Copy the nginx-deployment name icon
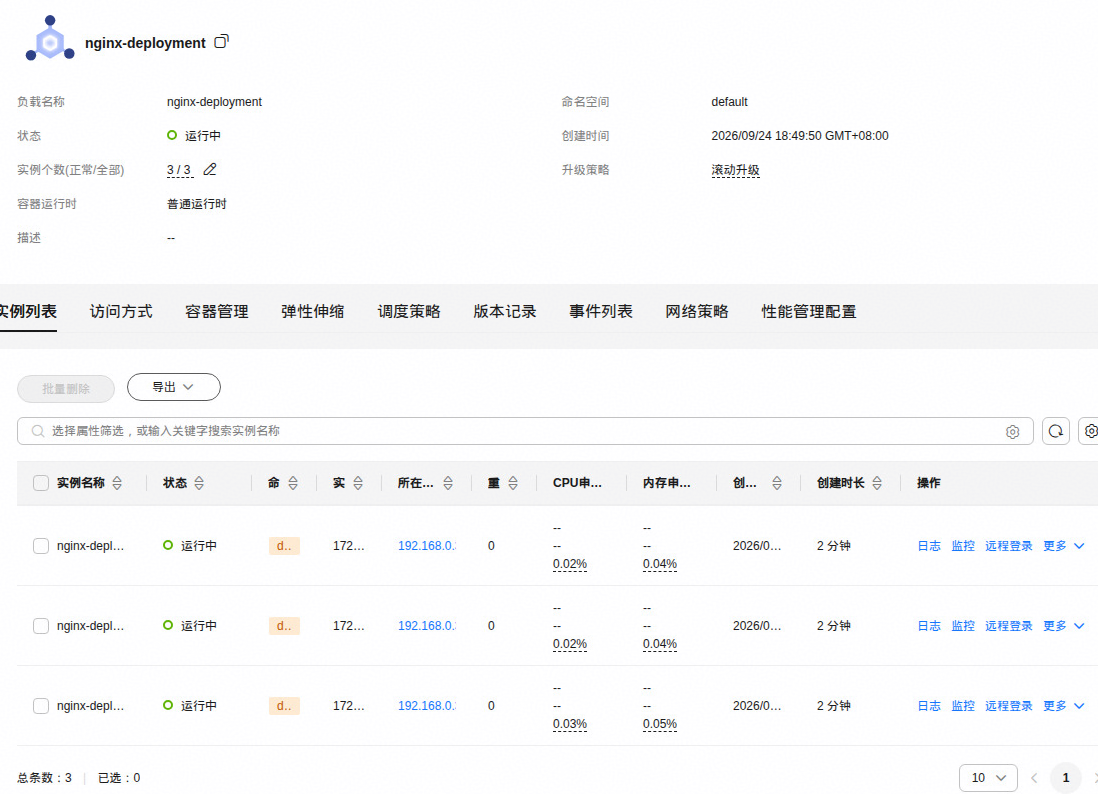Image resolution: width=1098 pixels, height=794 pixels. coord(221,41)
